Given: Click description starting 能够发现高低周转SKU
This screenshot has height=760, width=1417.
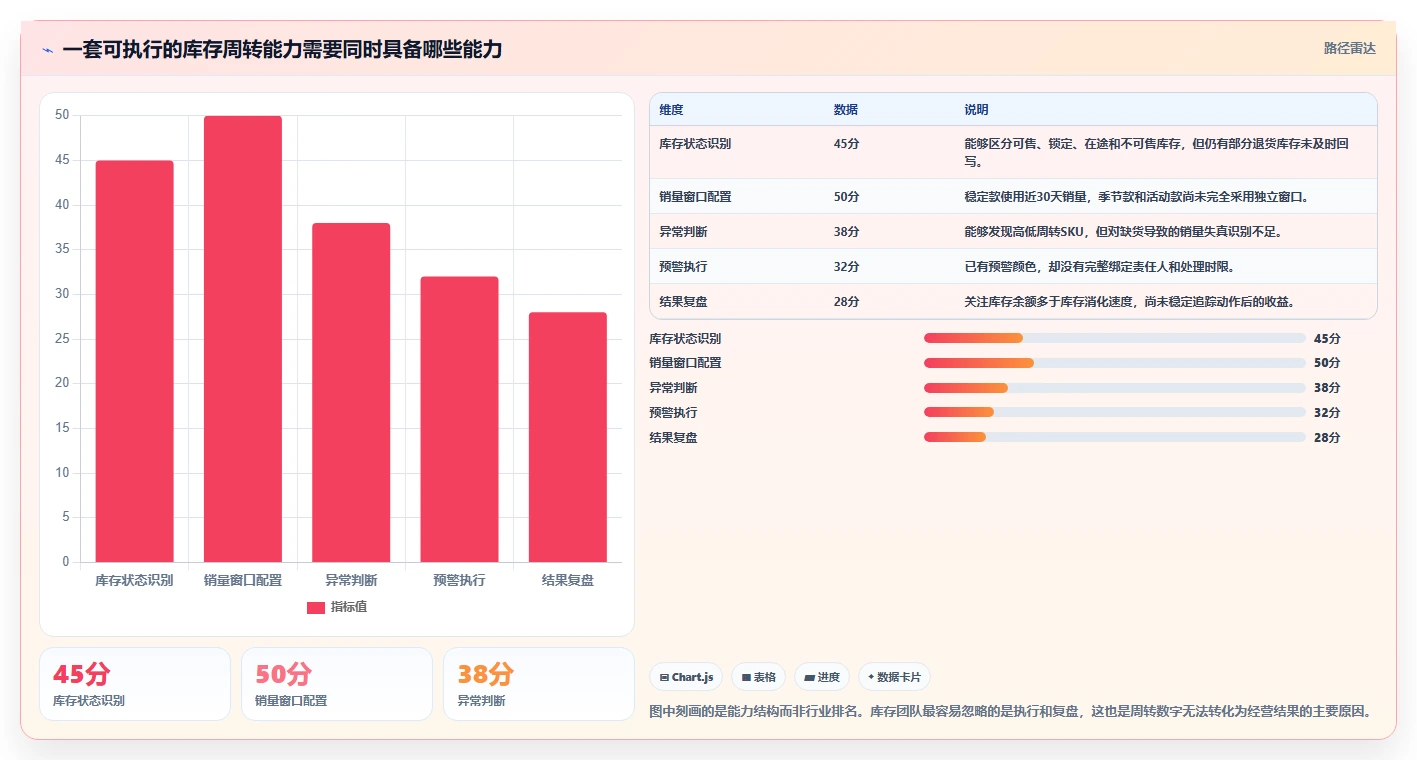Looking at the screenshot, I should click(x=1123, y=232).
